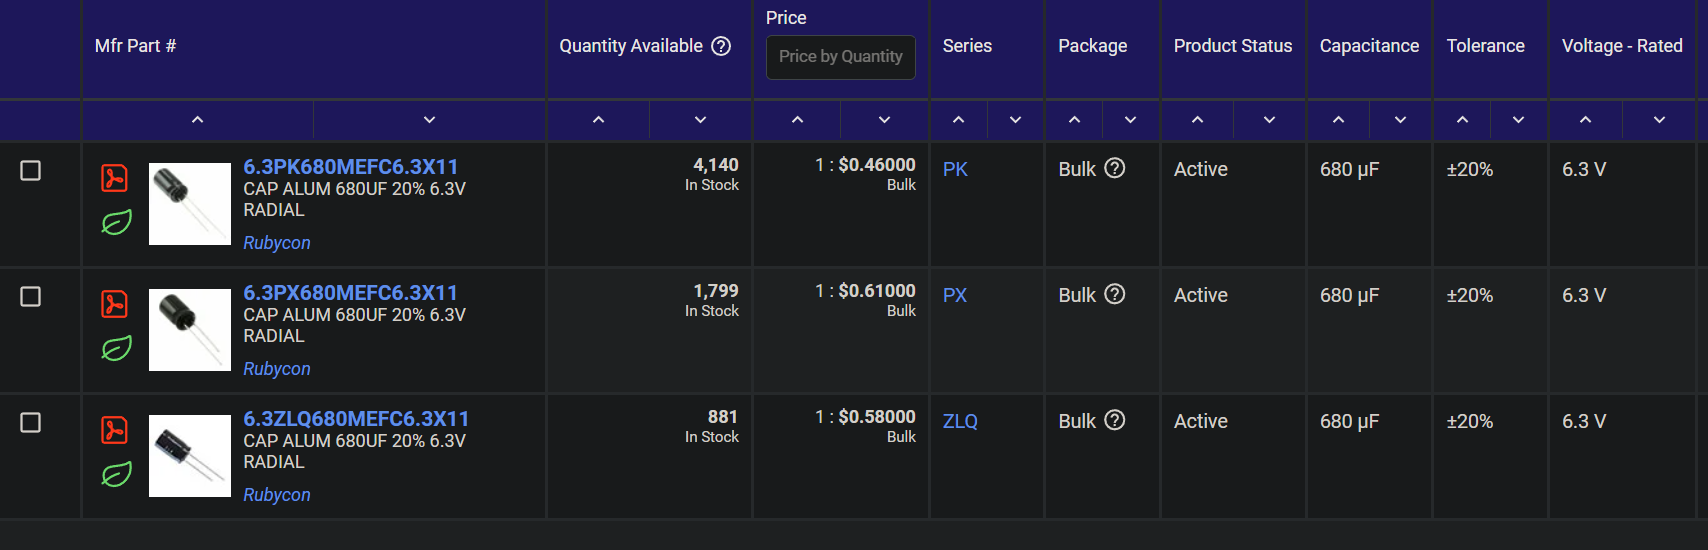
Task: Click Bulk help icon in ZLQ row
Action: point(1115,421)
